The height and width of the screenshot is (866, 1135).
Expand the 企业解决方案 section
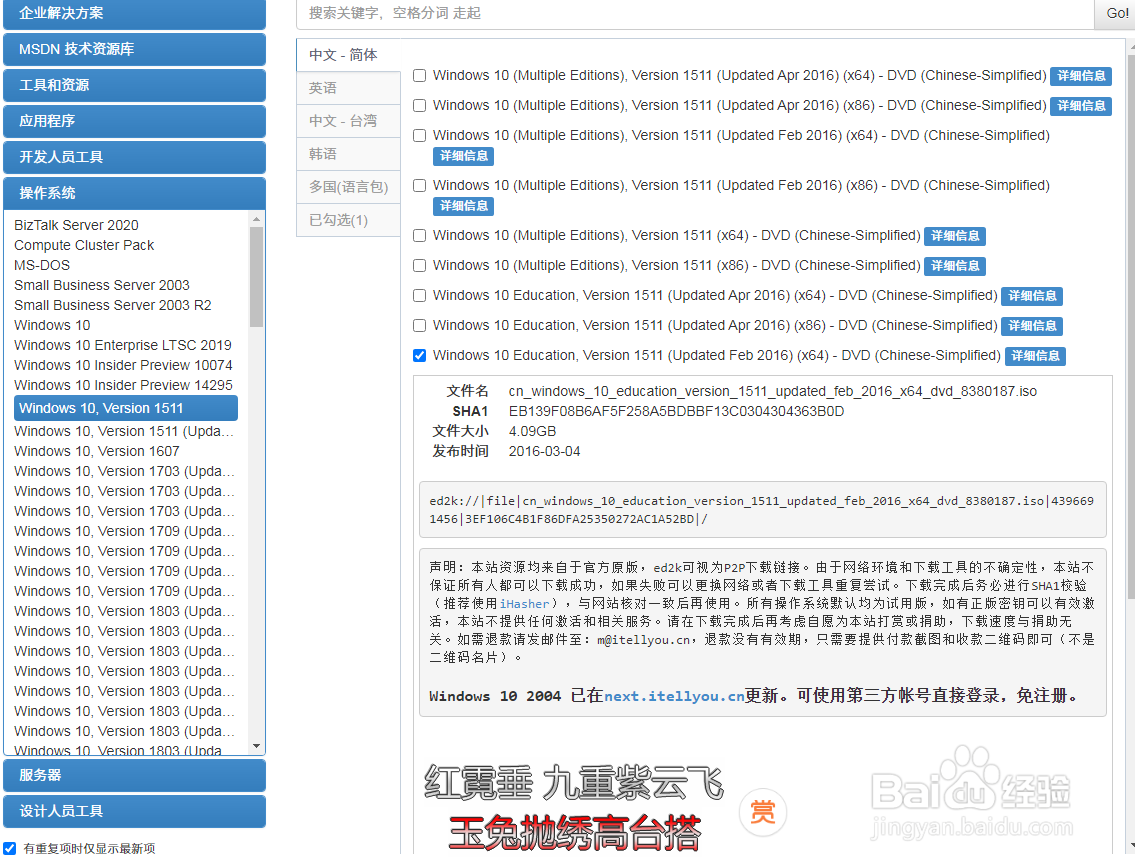click(x=135, y=14)
